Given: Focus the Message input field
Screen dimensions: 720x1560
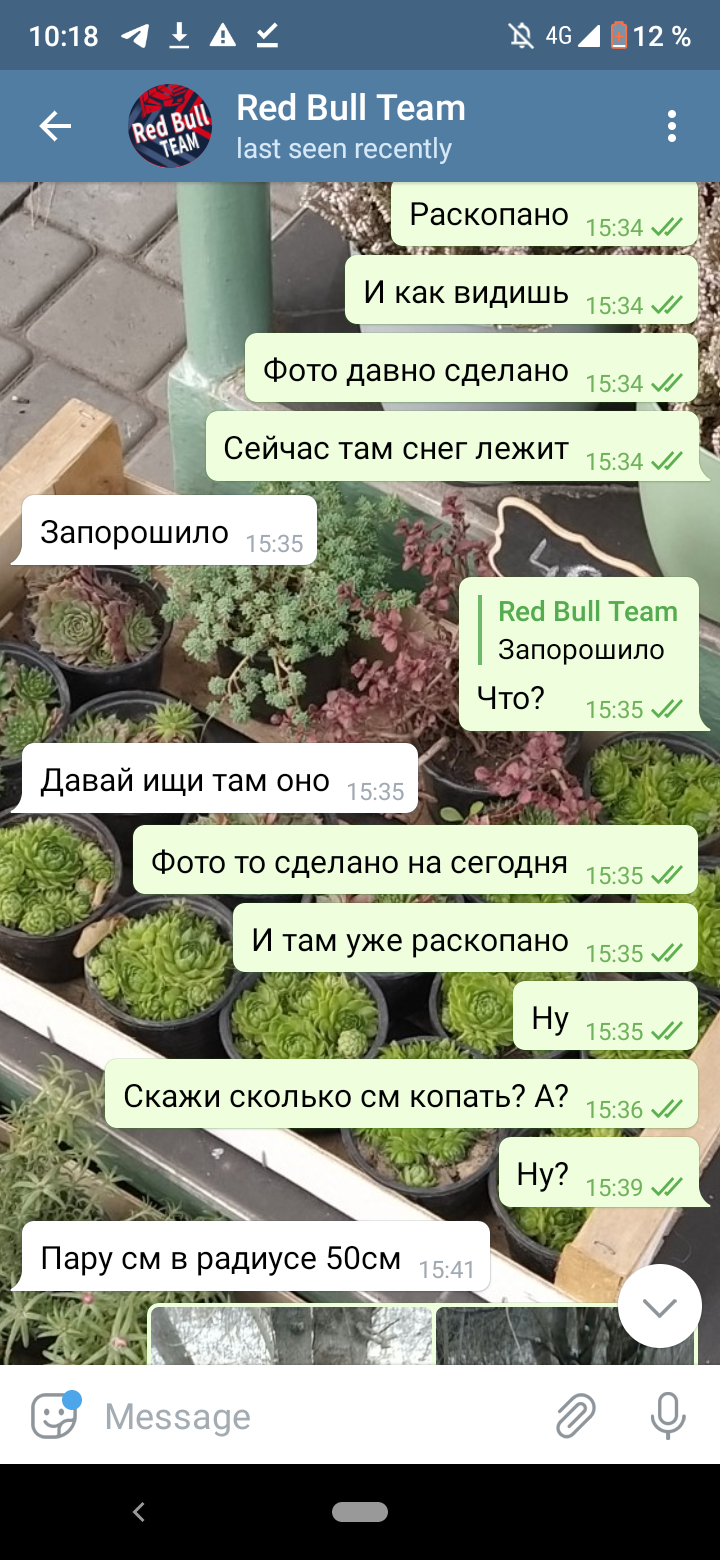Looking at the screenshot, I should pos(320,1416).
